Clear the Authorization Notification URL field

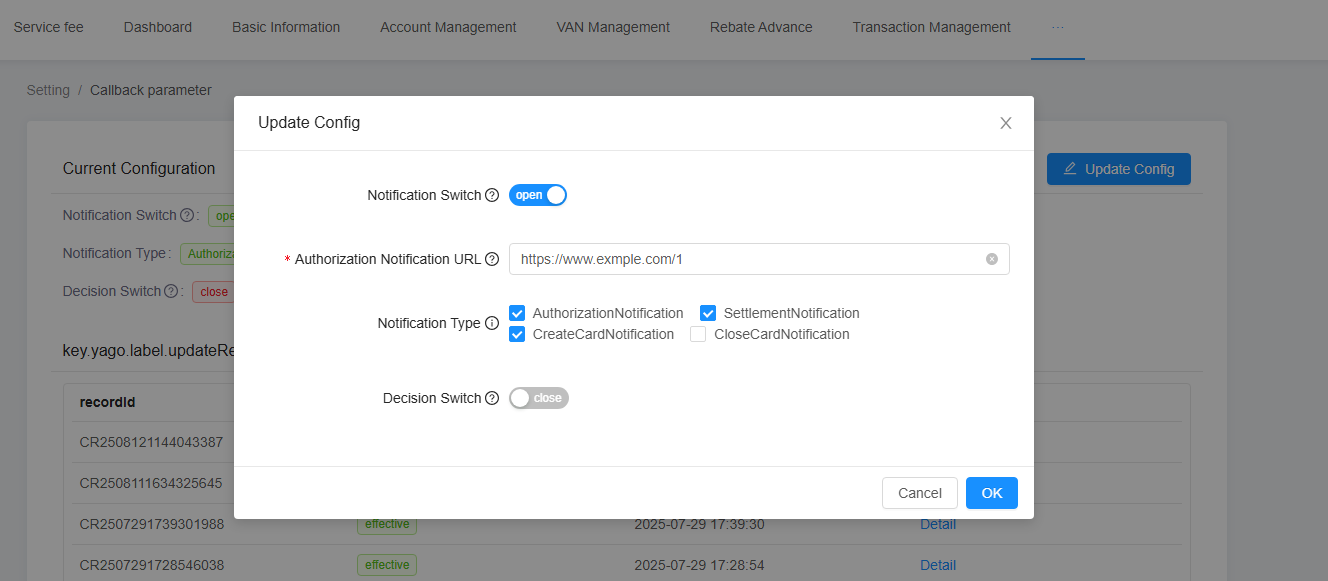992,259
